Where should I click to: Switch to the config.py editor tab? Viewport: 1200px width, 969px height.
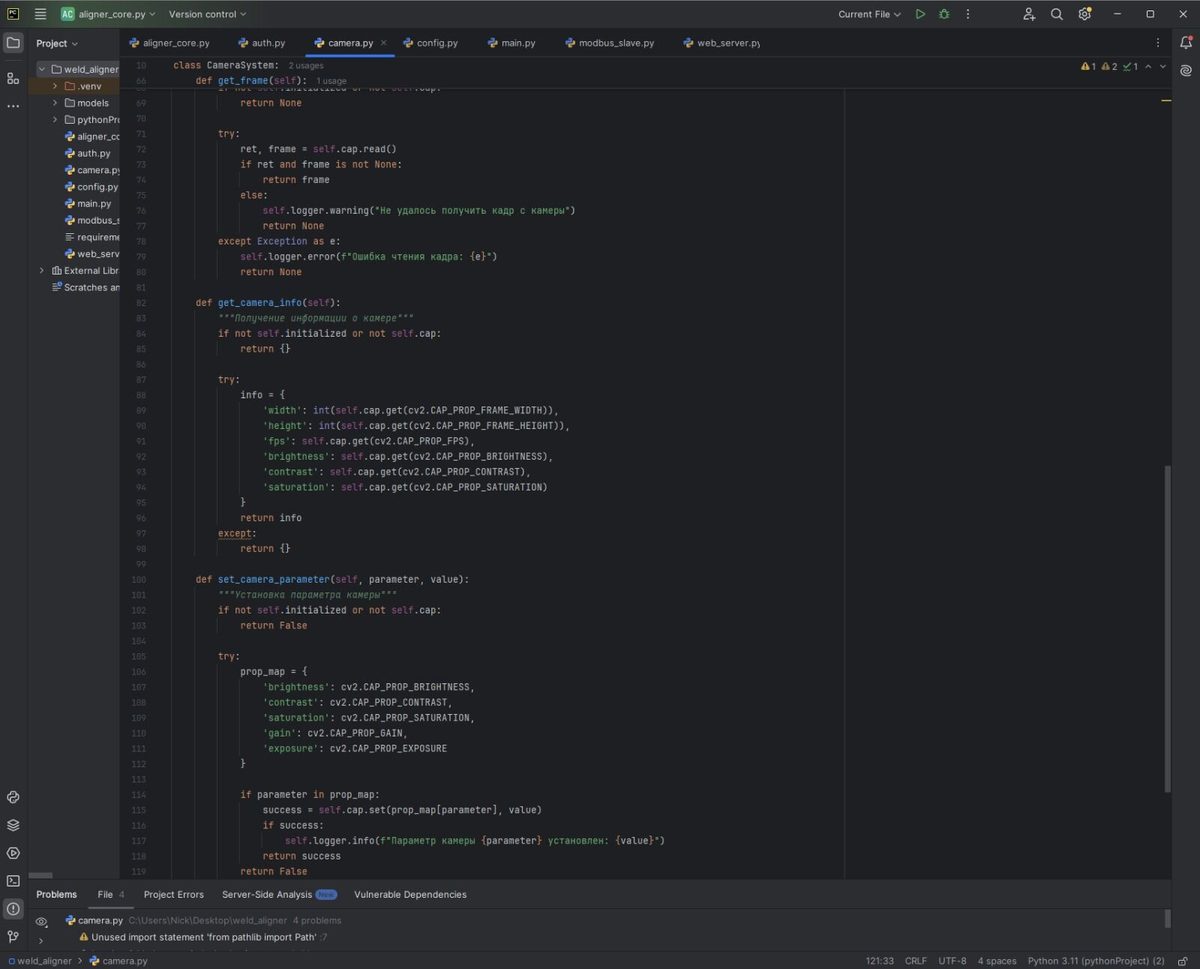(x=431, y=43)
